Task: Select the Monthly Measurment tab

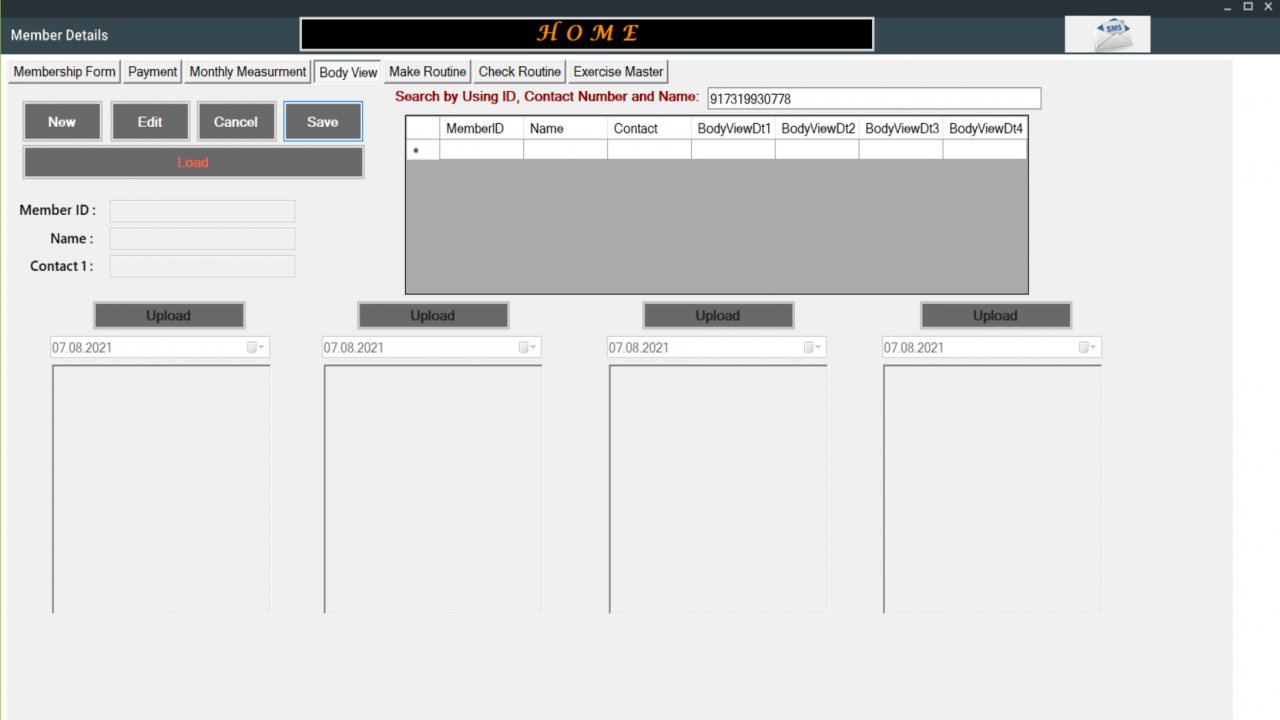Action: (247, 72)
